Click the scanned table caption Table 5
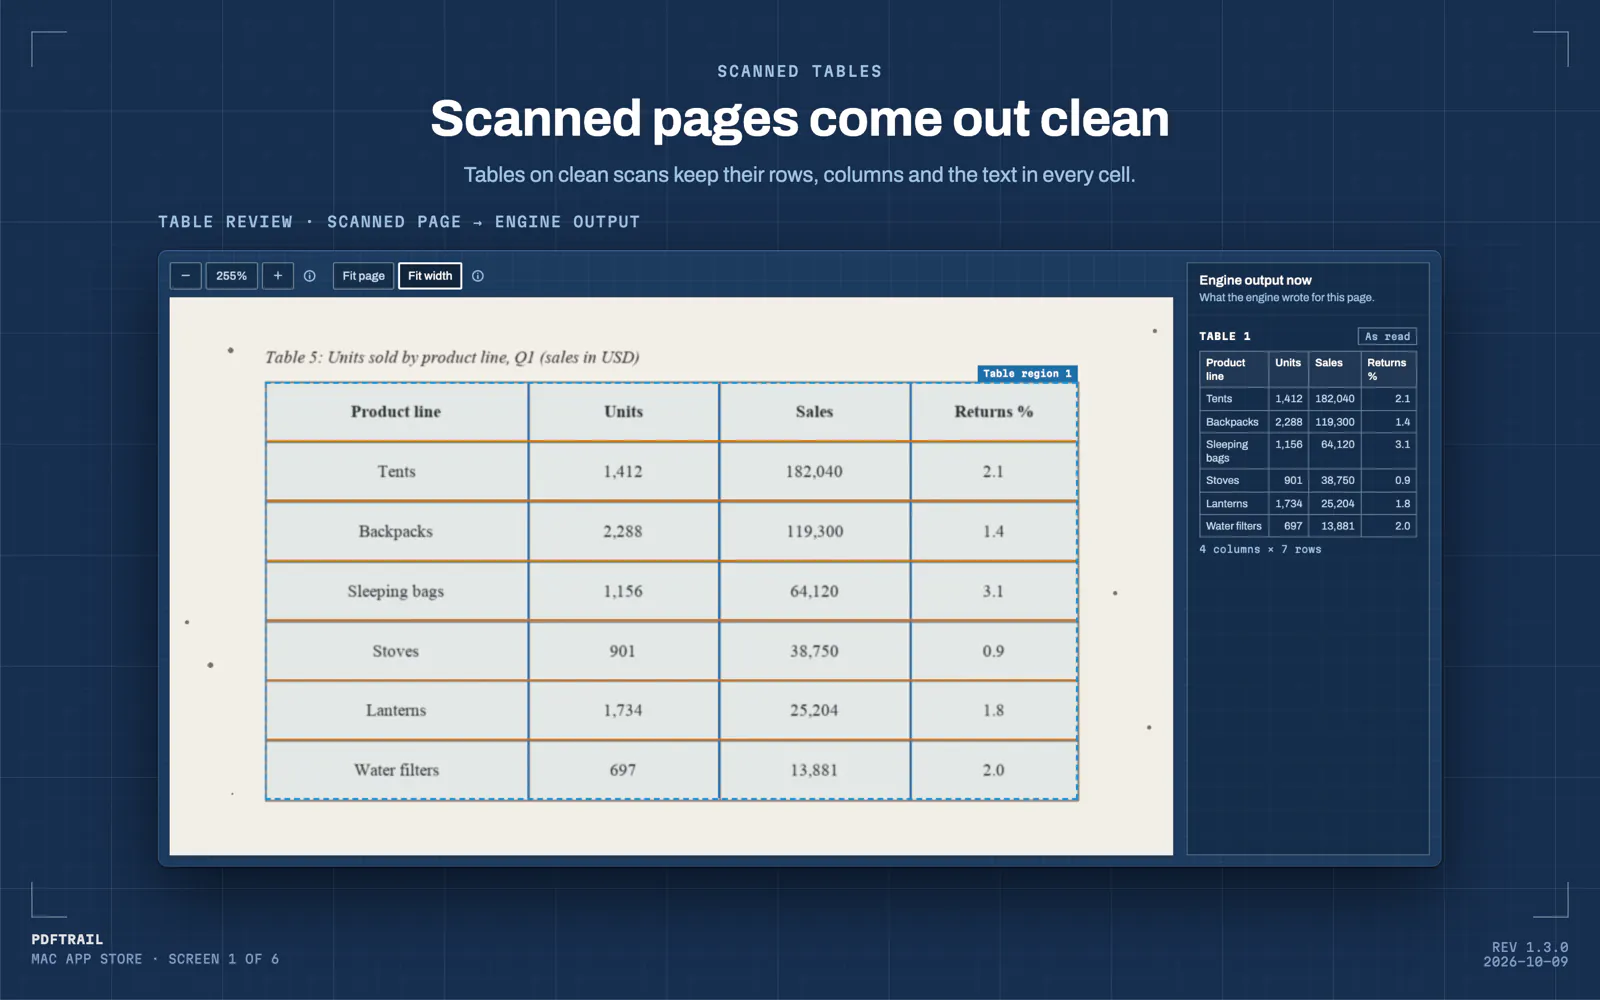The width and height of the screenshot is (1600, 1000). coord(452,357)
